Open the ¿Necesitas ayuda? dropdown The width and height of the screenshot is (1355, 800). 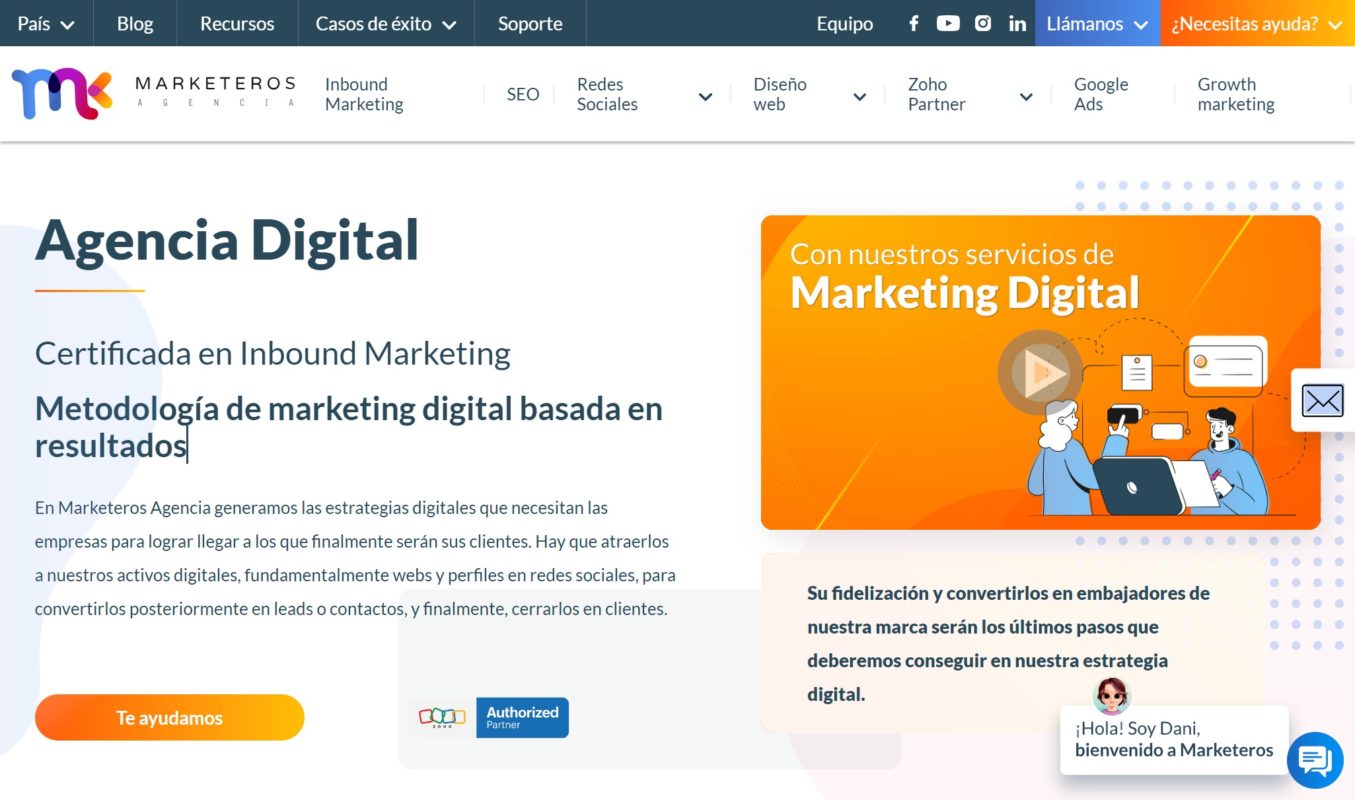pos(1257,23)
